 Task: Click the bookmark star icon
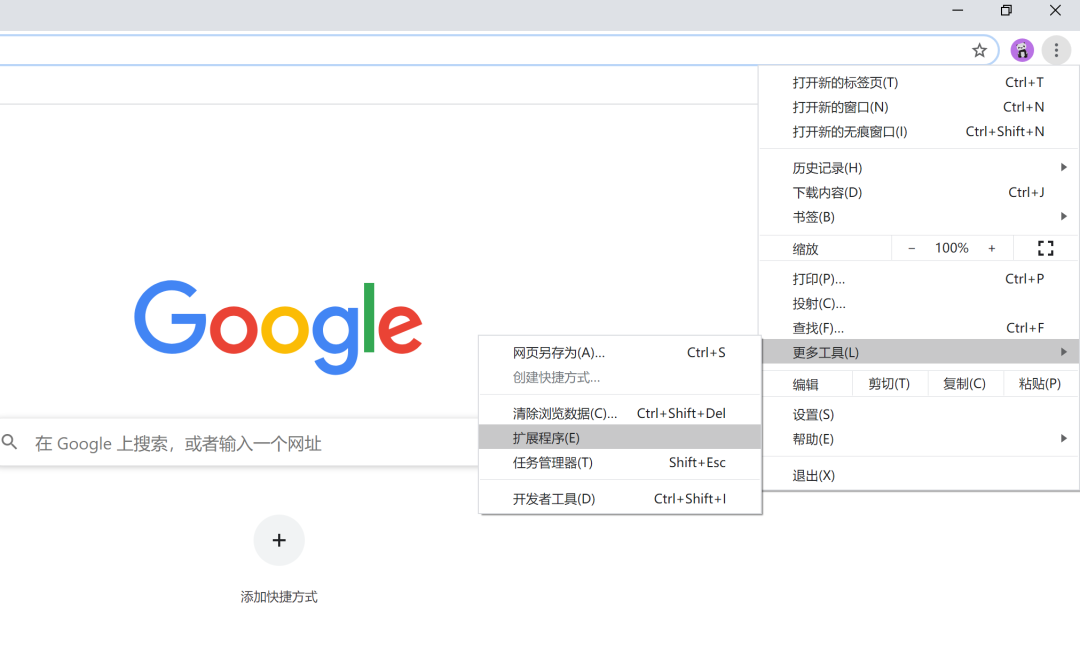pyautogui.click(x=979, y=50)
